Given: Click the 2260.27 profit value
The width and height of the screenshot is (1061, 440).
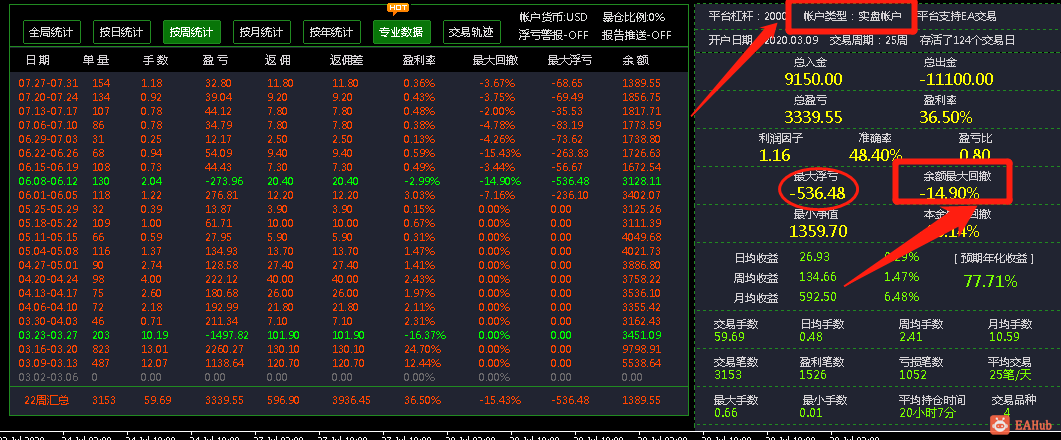Looking at the screenshot, I should [x=224, y=349].
